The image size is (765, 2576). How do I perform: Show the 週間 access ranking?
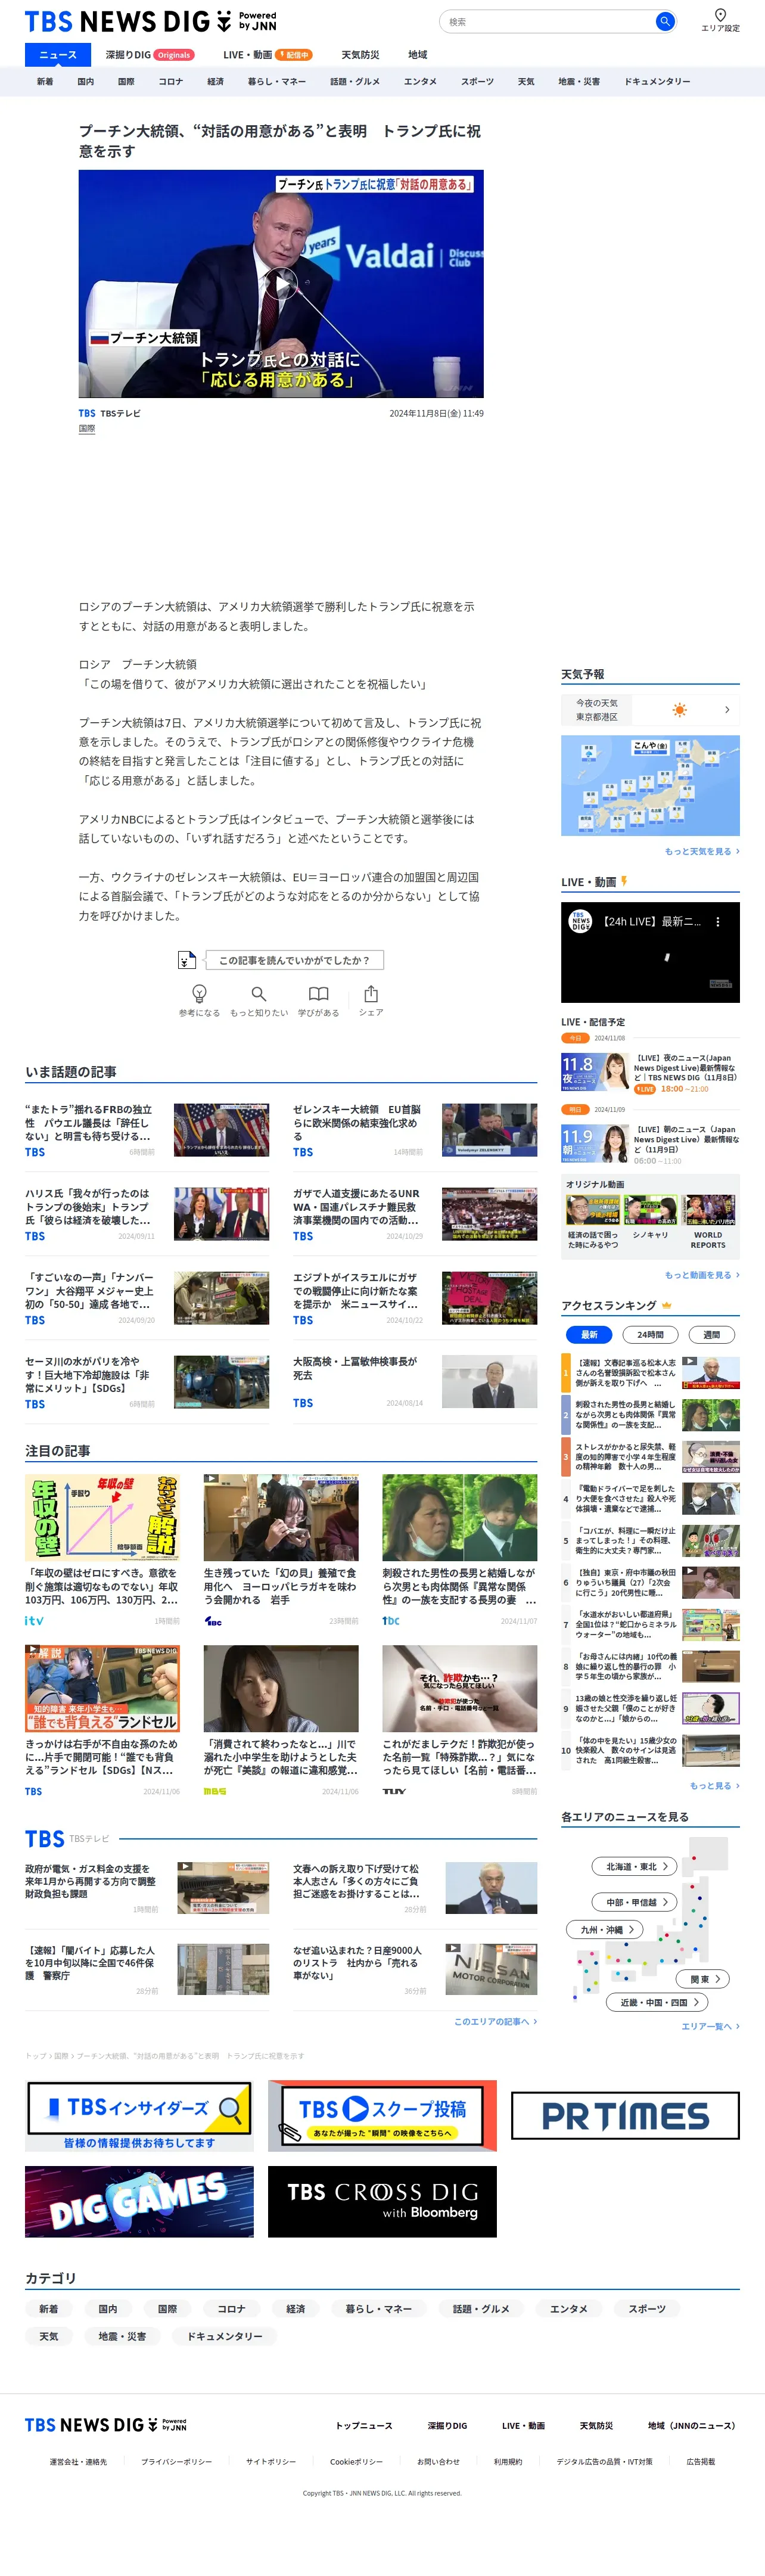711,1334
